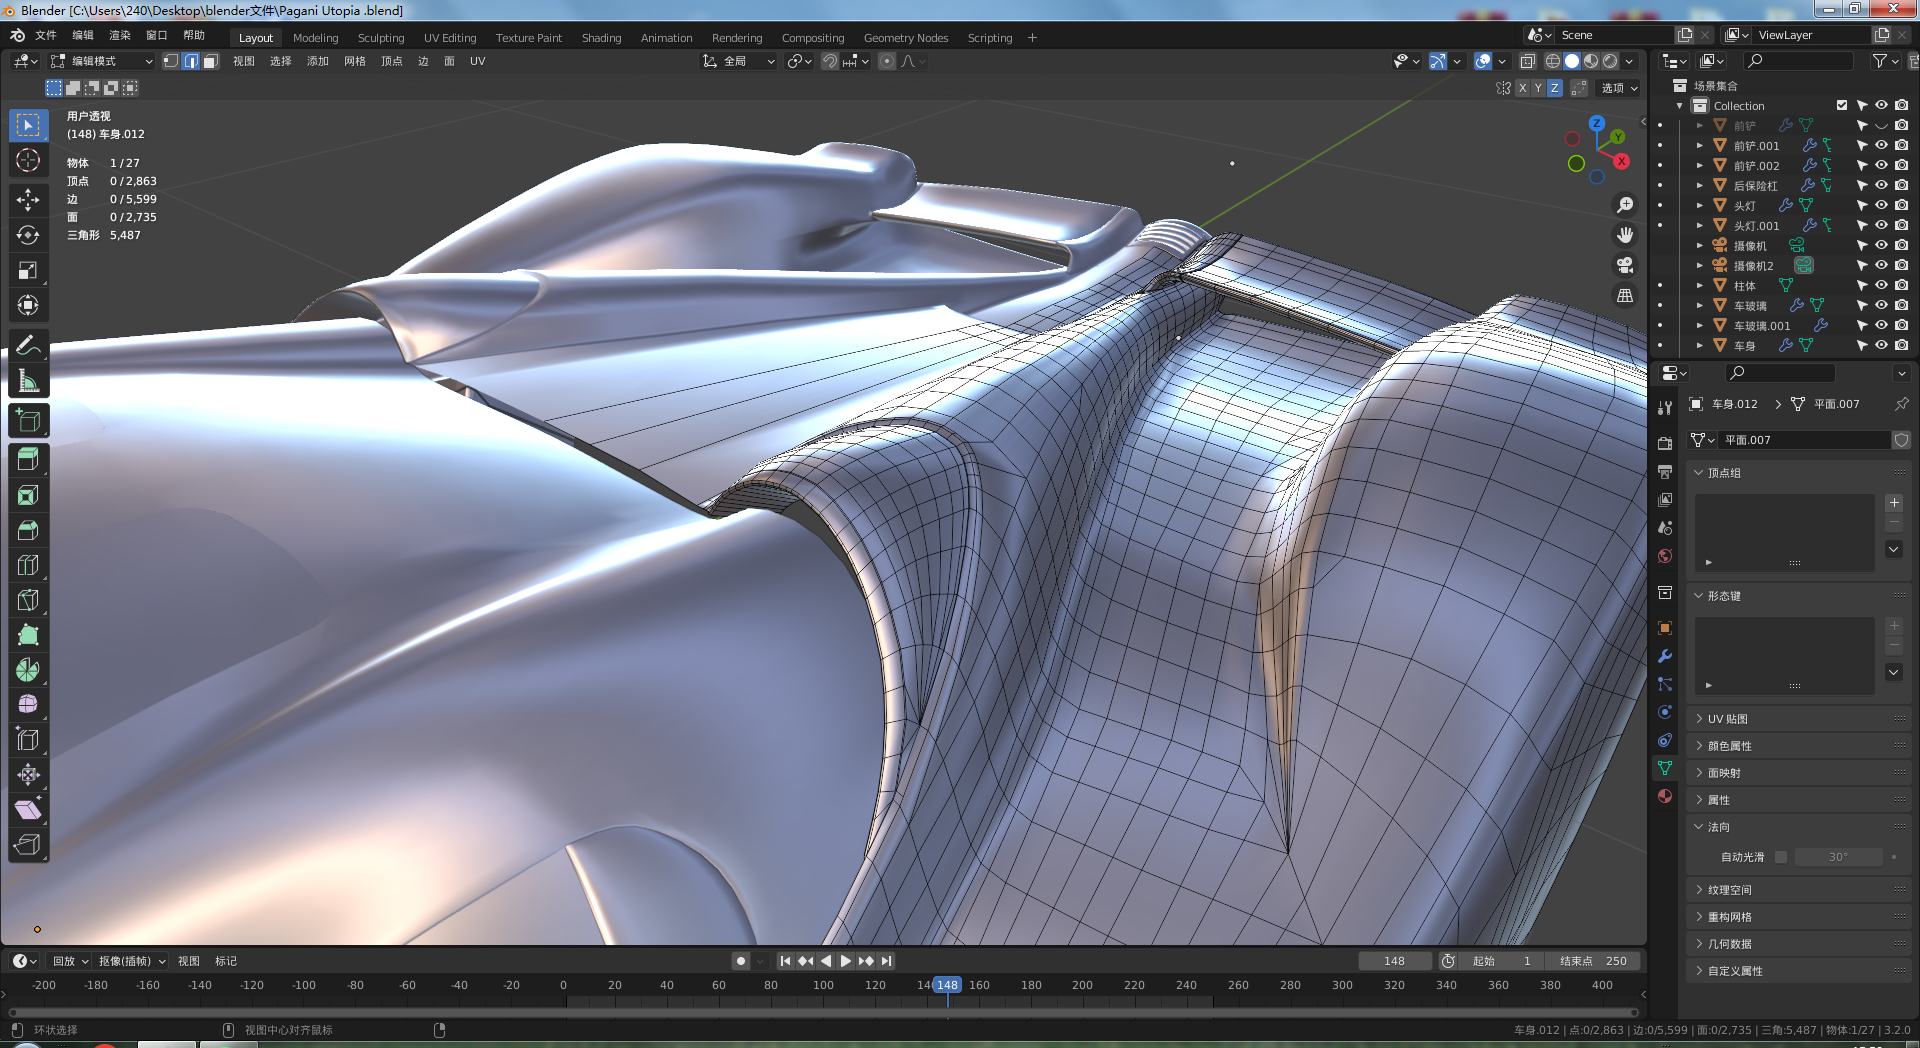Open the Modifier properties wrench tab

pos(1665,656)
